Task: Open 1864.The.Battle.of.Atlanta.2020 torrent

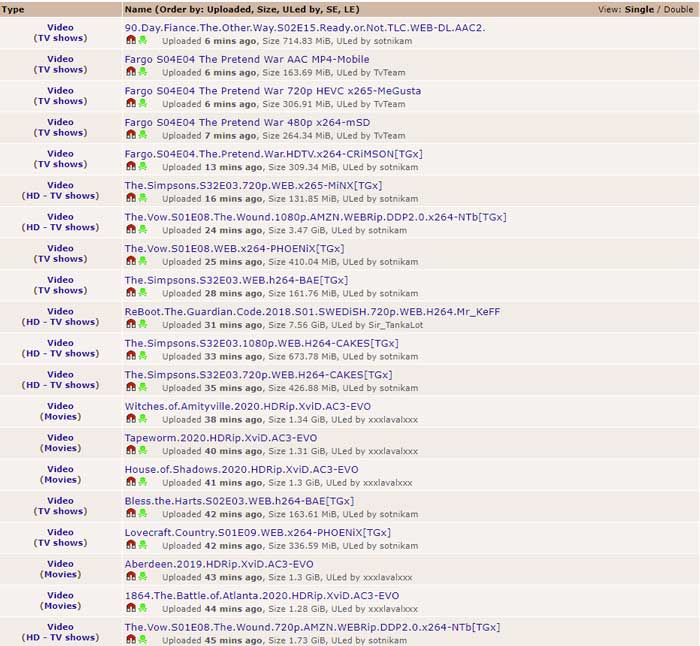Action: point(262,596)
